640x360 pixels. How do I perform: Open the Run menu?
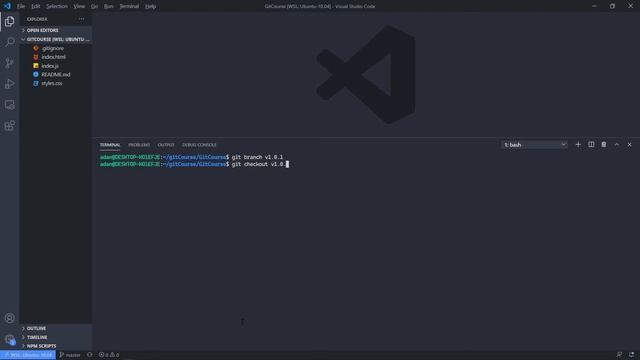(x=109, y=6)
